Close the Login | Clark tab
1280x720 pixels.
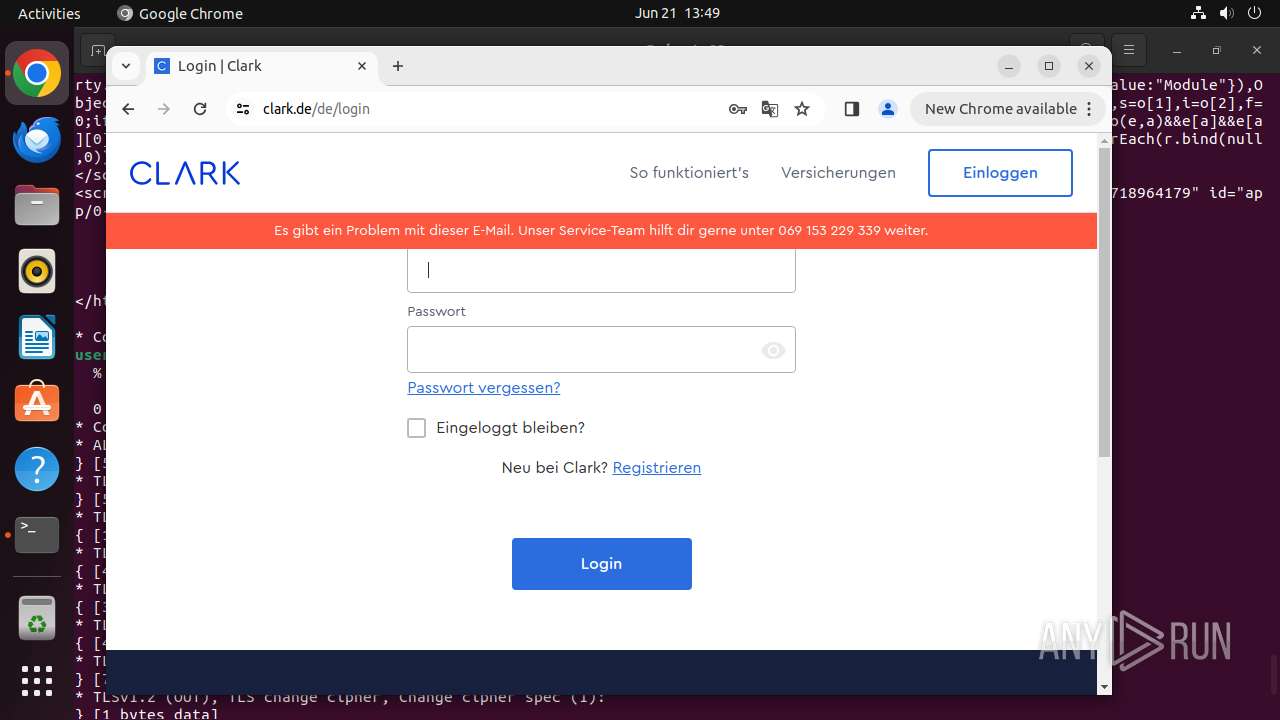point(362,66)
